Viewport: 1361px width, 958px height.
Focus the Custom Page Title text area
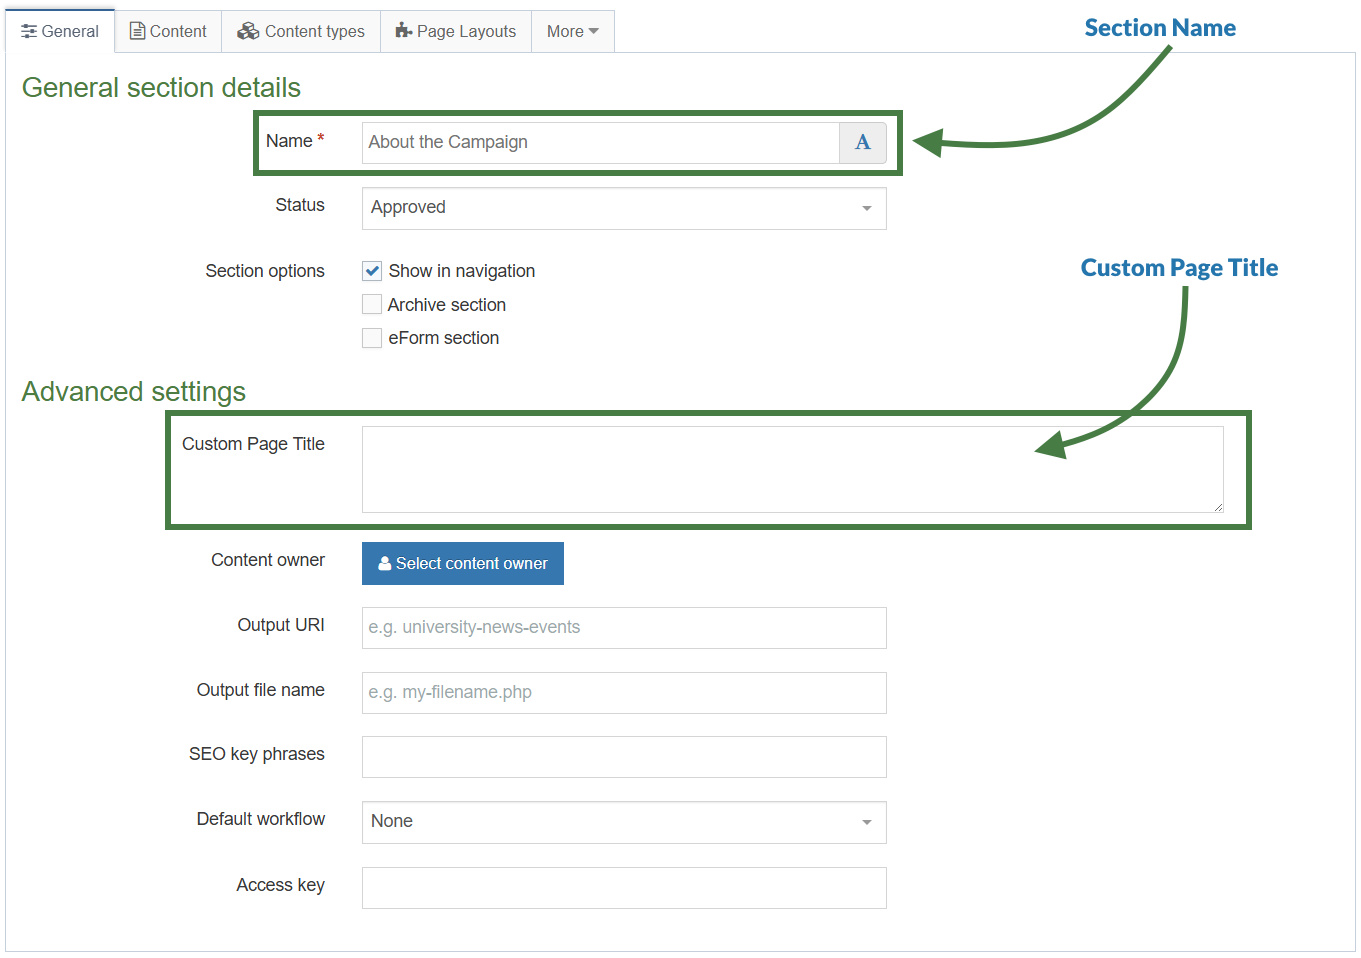point(793,470)
